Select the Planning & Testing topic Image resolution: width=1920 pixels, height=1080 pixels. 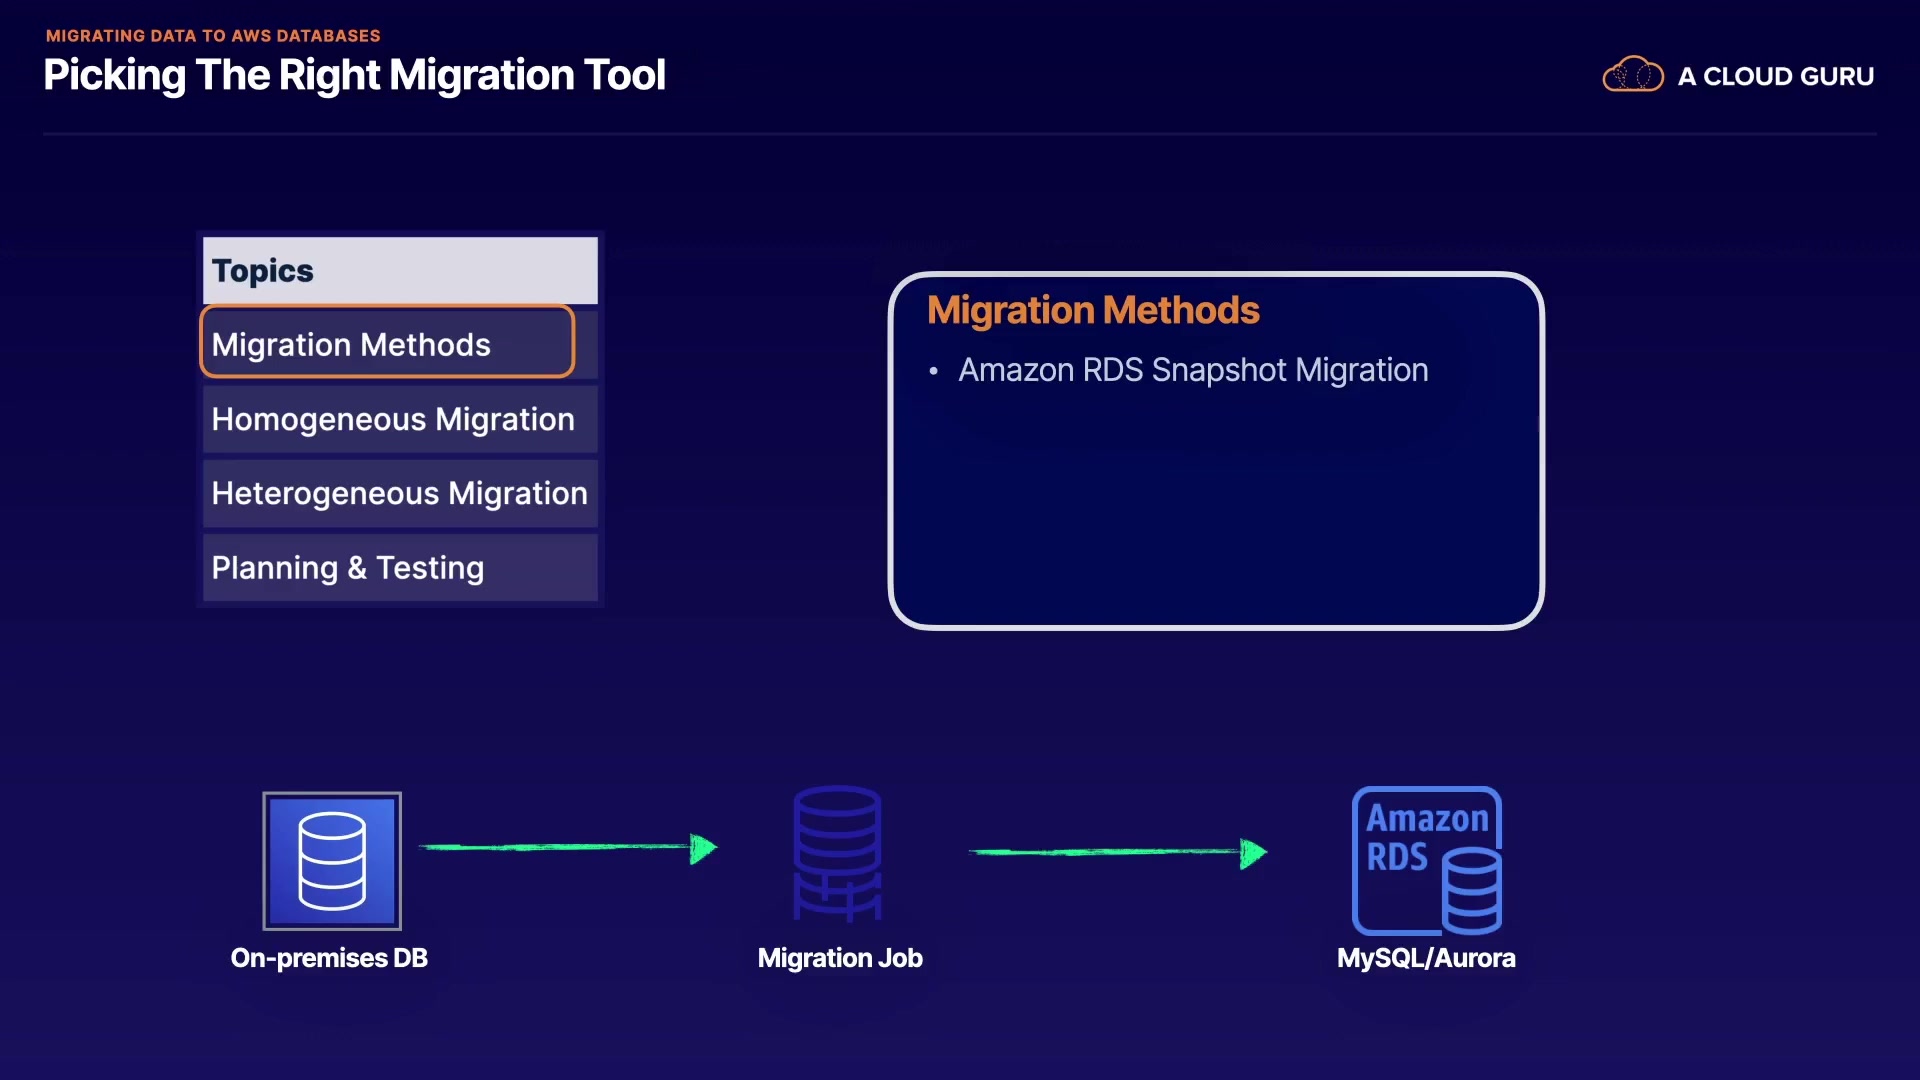point(399,568)
